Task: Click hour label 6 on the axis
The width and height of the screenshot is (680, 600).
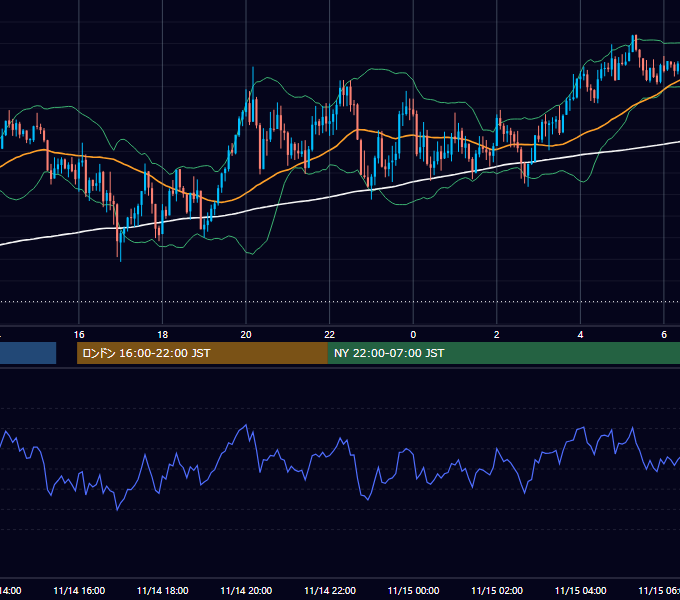Action: (664, 335)
